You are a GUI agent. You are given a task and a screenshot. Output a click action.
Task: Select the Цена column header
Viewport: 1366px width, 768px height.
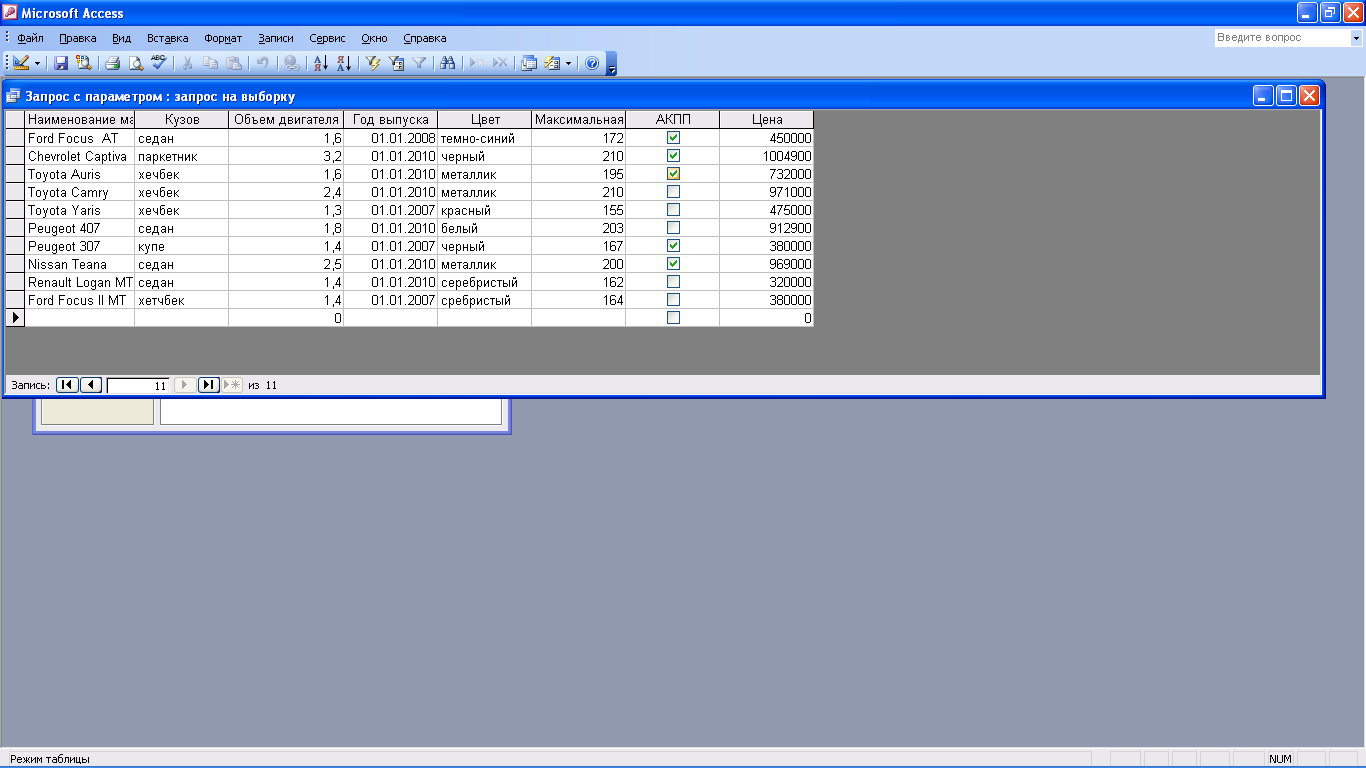[x=767, y=120]
